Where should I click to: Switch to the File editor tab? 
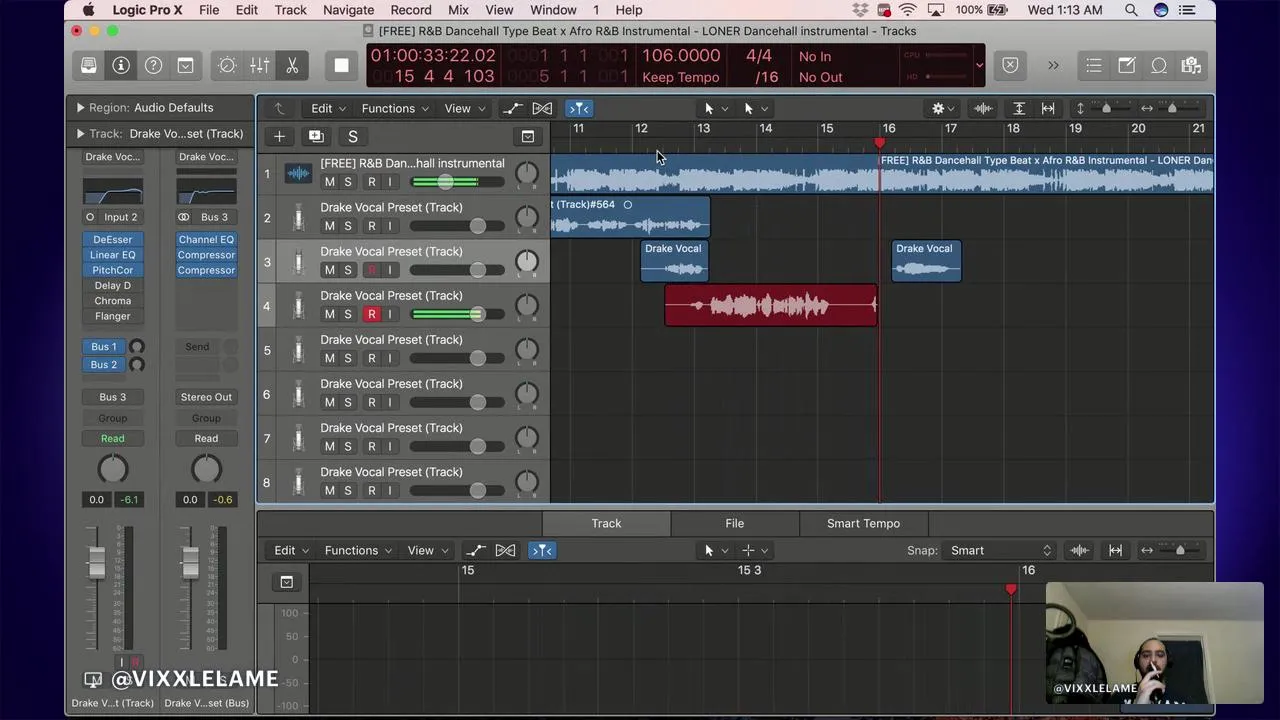(x=734, y=523)
